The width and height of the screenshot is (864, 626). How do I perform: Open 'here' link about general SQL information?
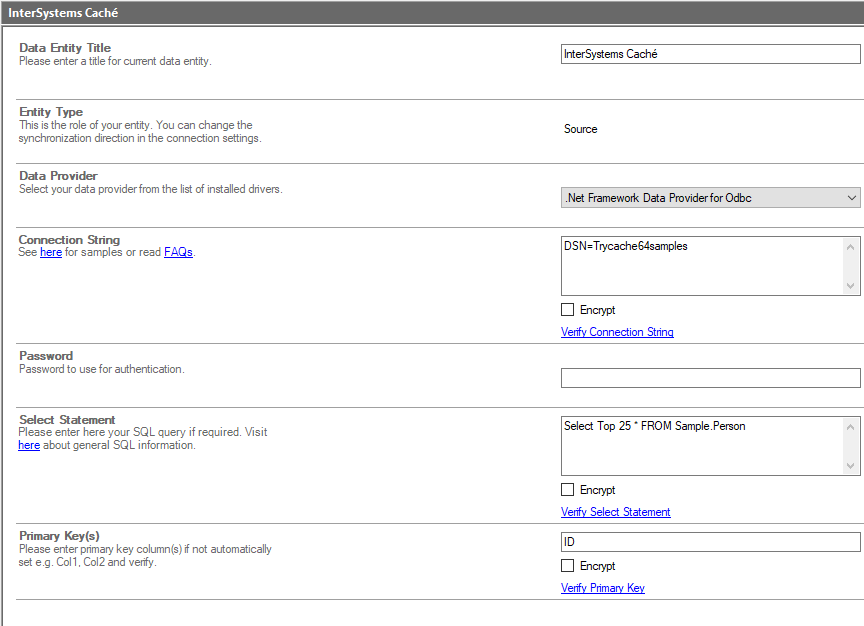click(x=29, y=445)
